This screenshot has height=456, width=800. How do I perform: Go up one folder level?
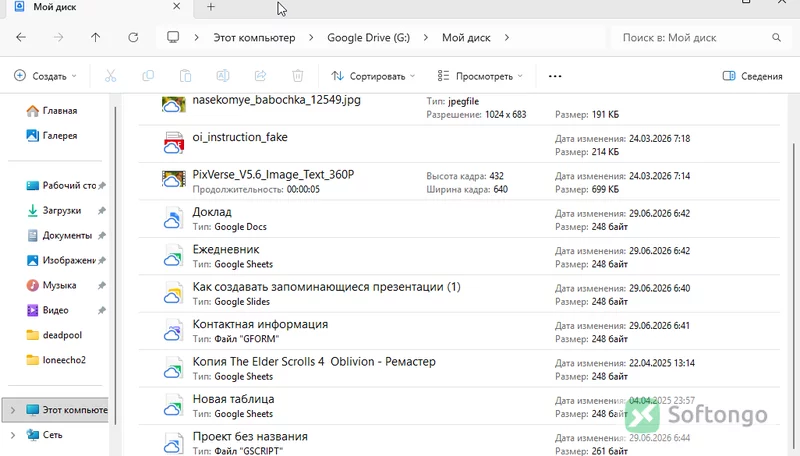coord(95,37)
